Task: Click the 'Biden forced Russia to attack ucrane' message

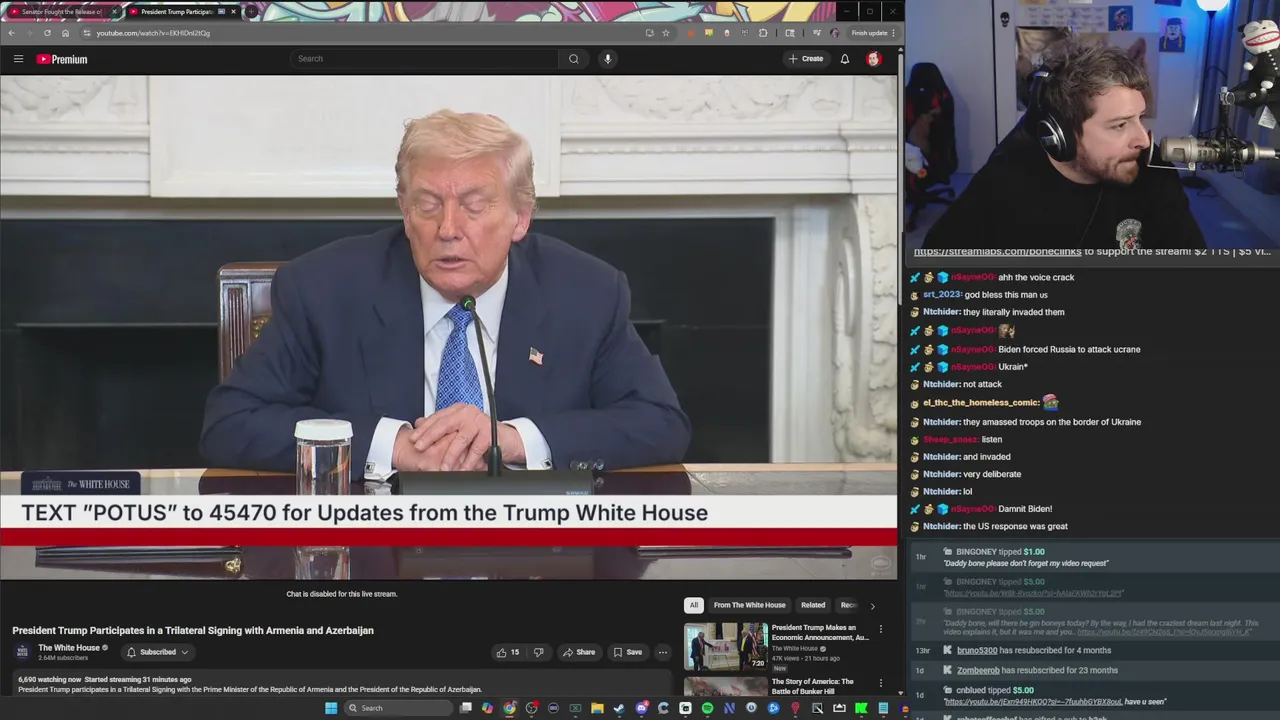Action: (1069, 349)
